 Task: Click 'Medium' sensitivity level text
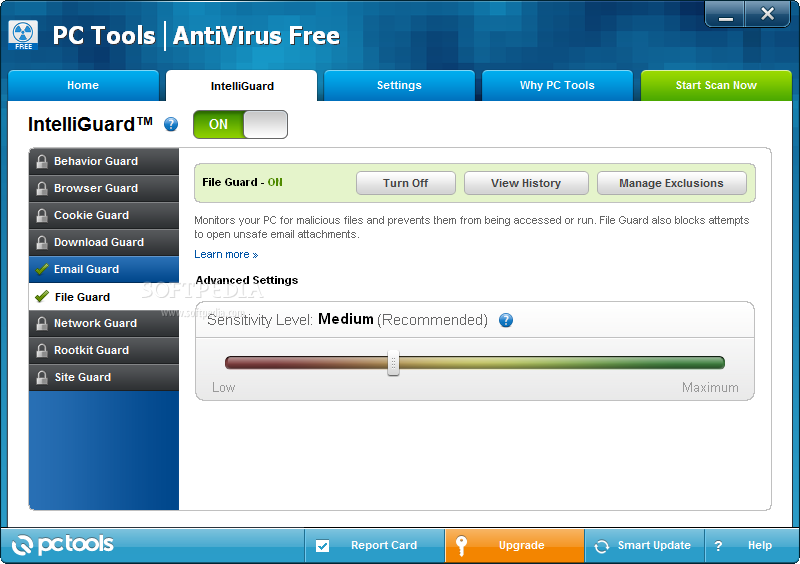coord(346,319)
